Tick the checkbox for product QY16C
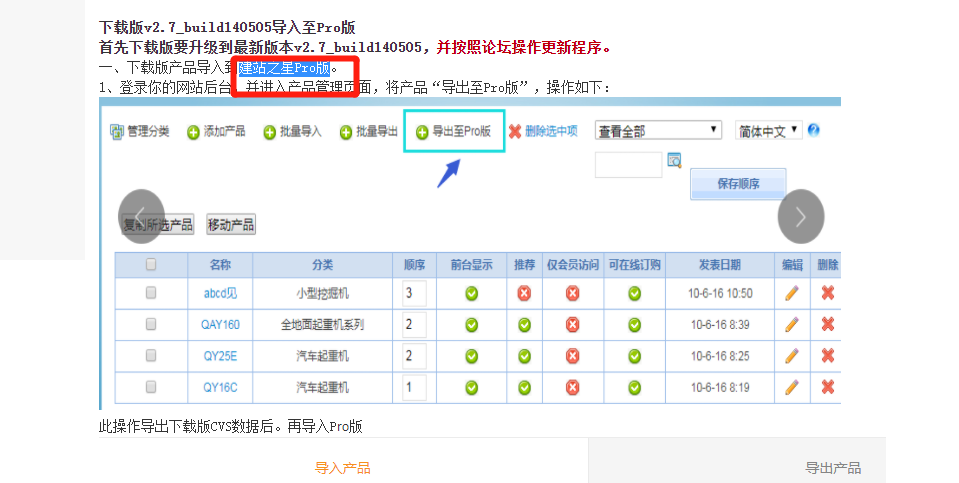Image resolution: width=959 pixels, height=483 pixels. point(151,386)
